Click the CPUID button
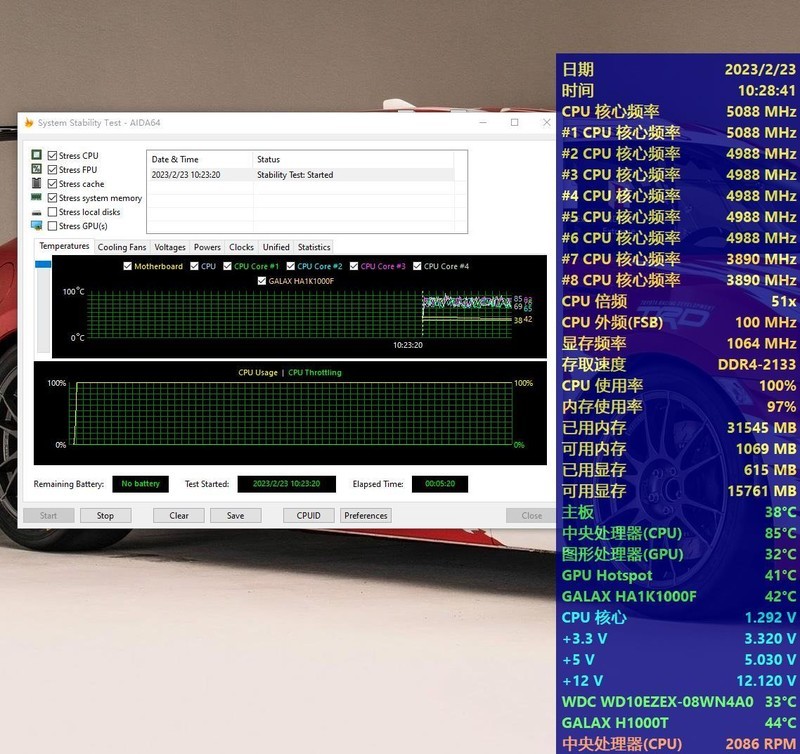 (x=308, y=515)
